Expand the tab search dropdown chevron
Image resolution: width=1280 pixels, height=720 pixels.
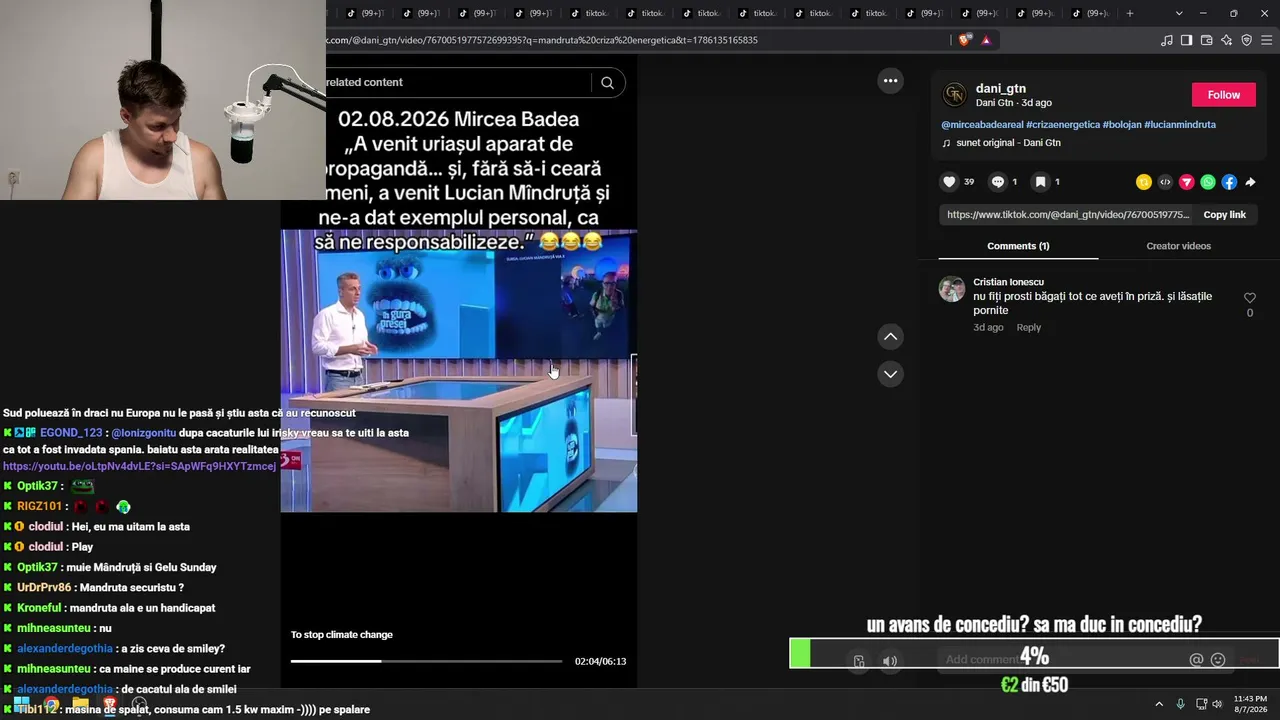(1179, 13)
